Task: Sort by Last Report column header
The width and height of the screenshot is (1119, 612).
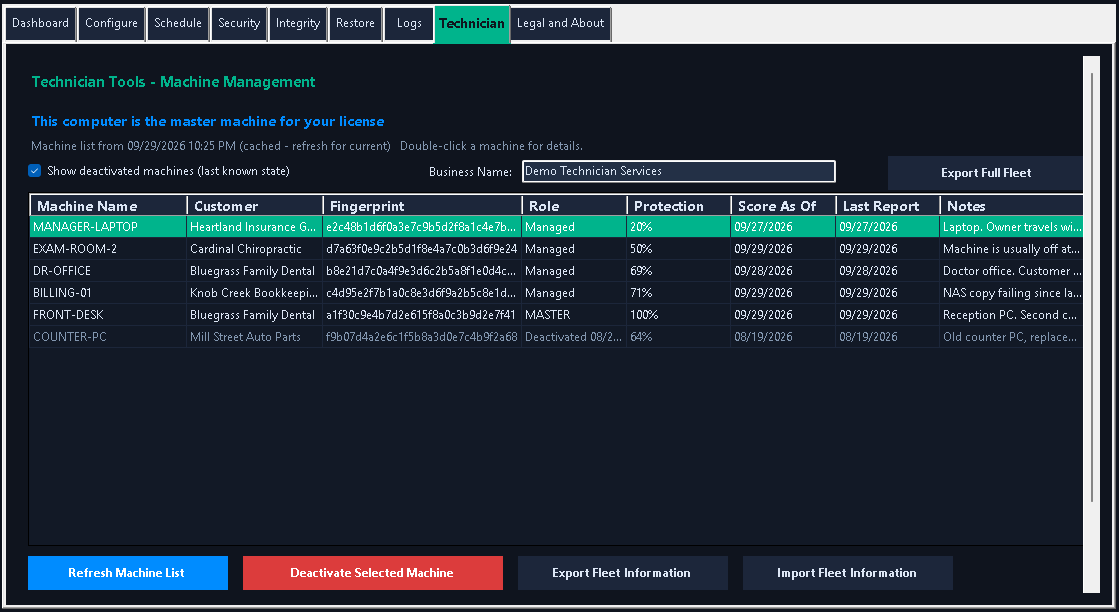Action: 888,205
